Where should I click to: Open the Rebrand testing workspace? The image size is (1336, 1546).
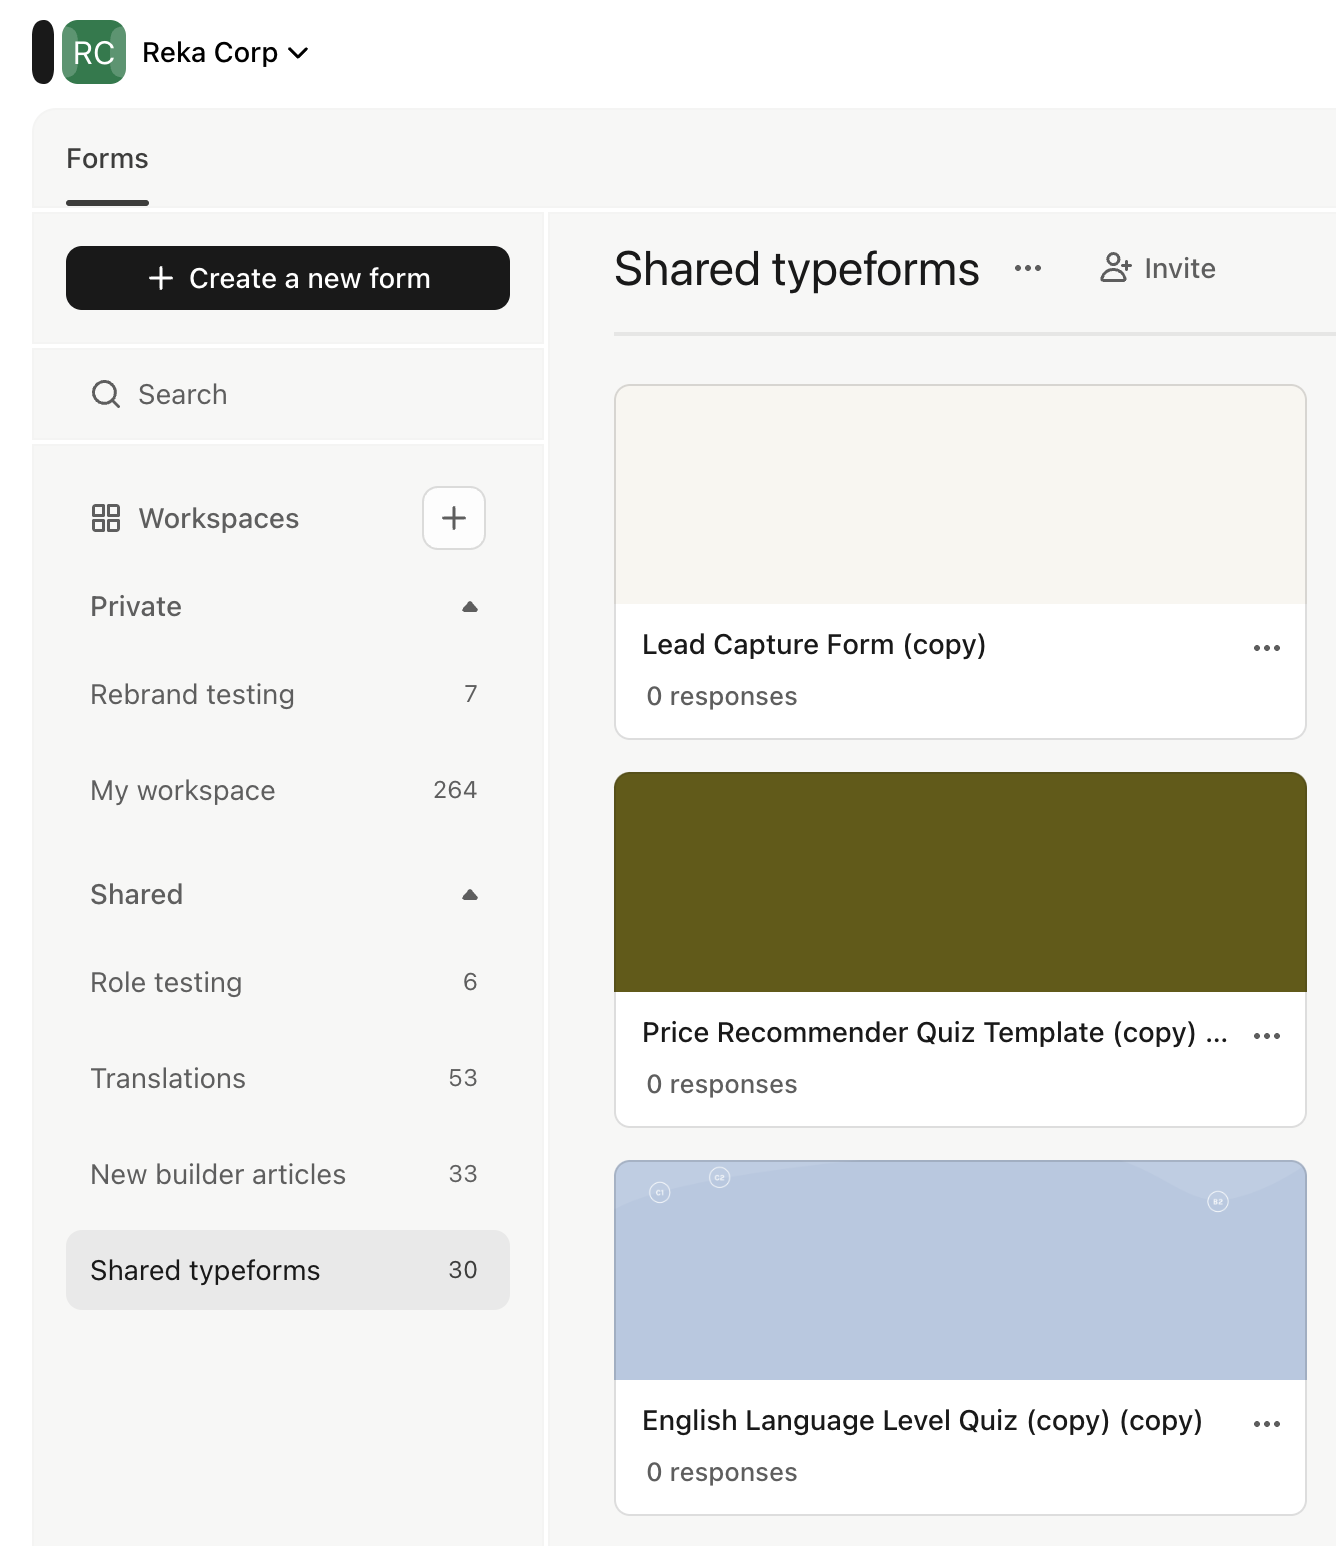288,694
